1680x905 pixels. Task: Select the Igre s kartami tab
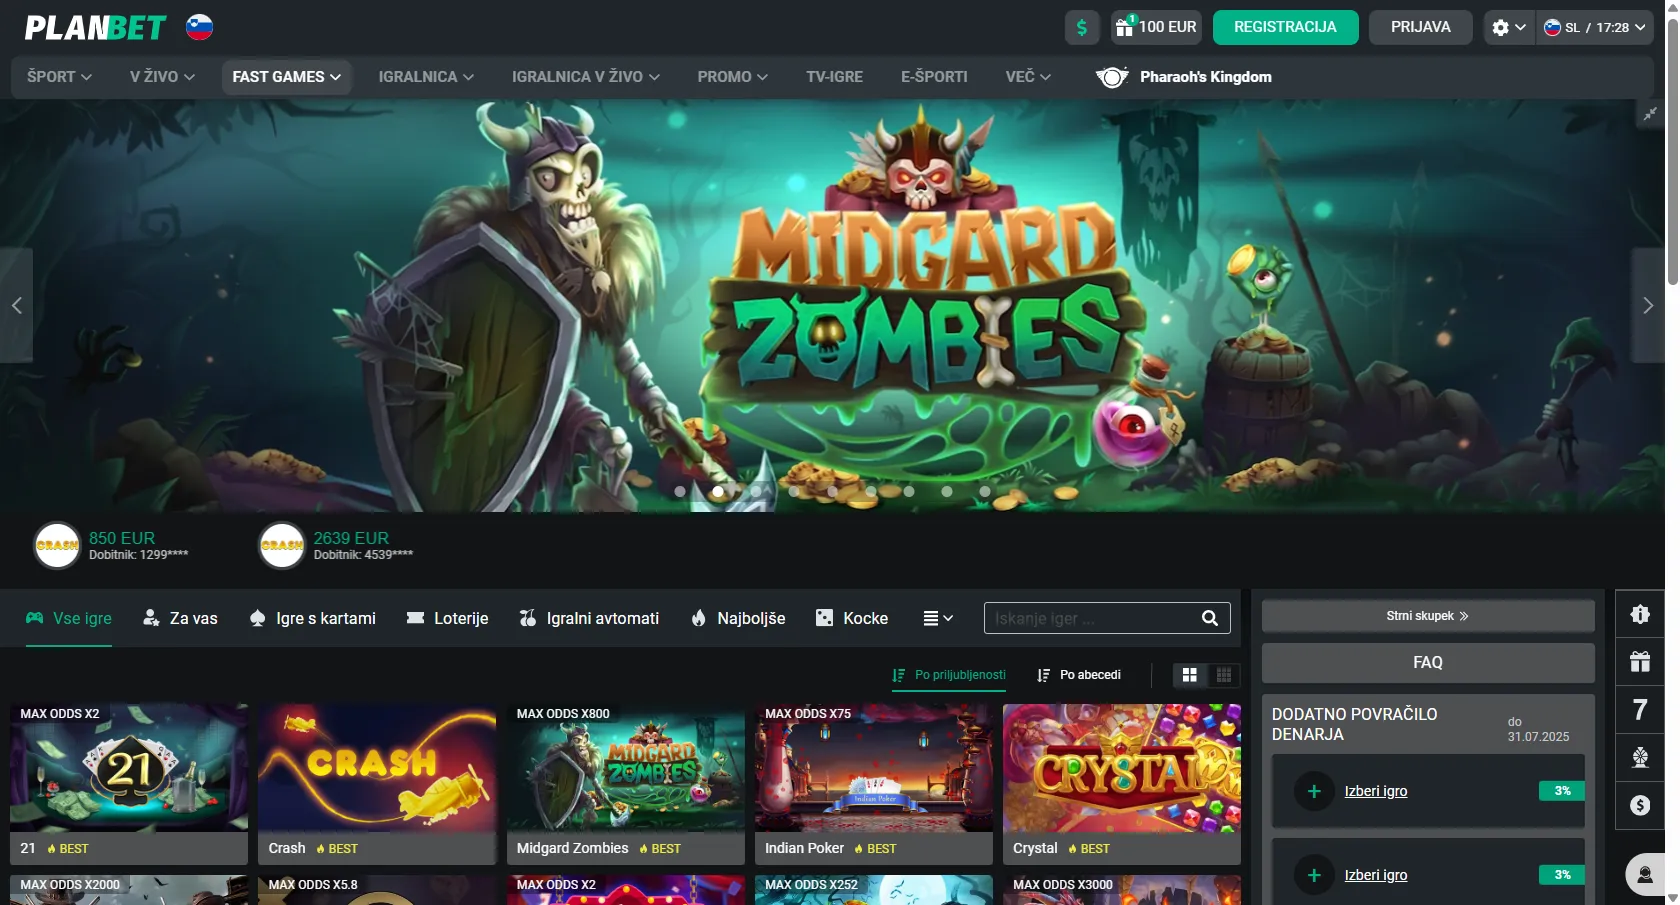312,618
